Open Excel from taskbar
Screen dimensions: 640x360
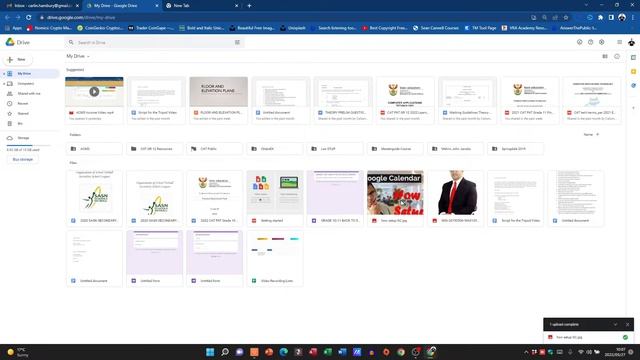pos(327,352)
